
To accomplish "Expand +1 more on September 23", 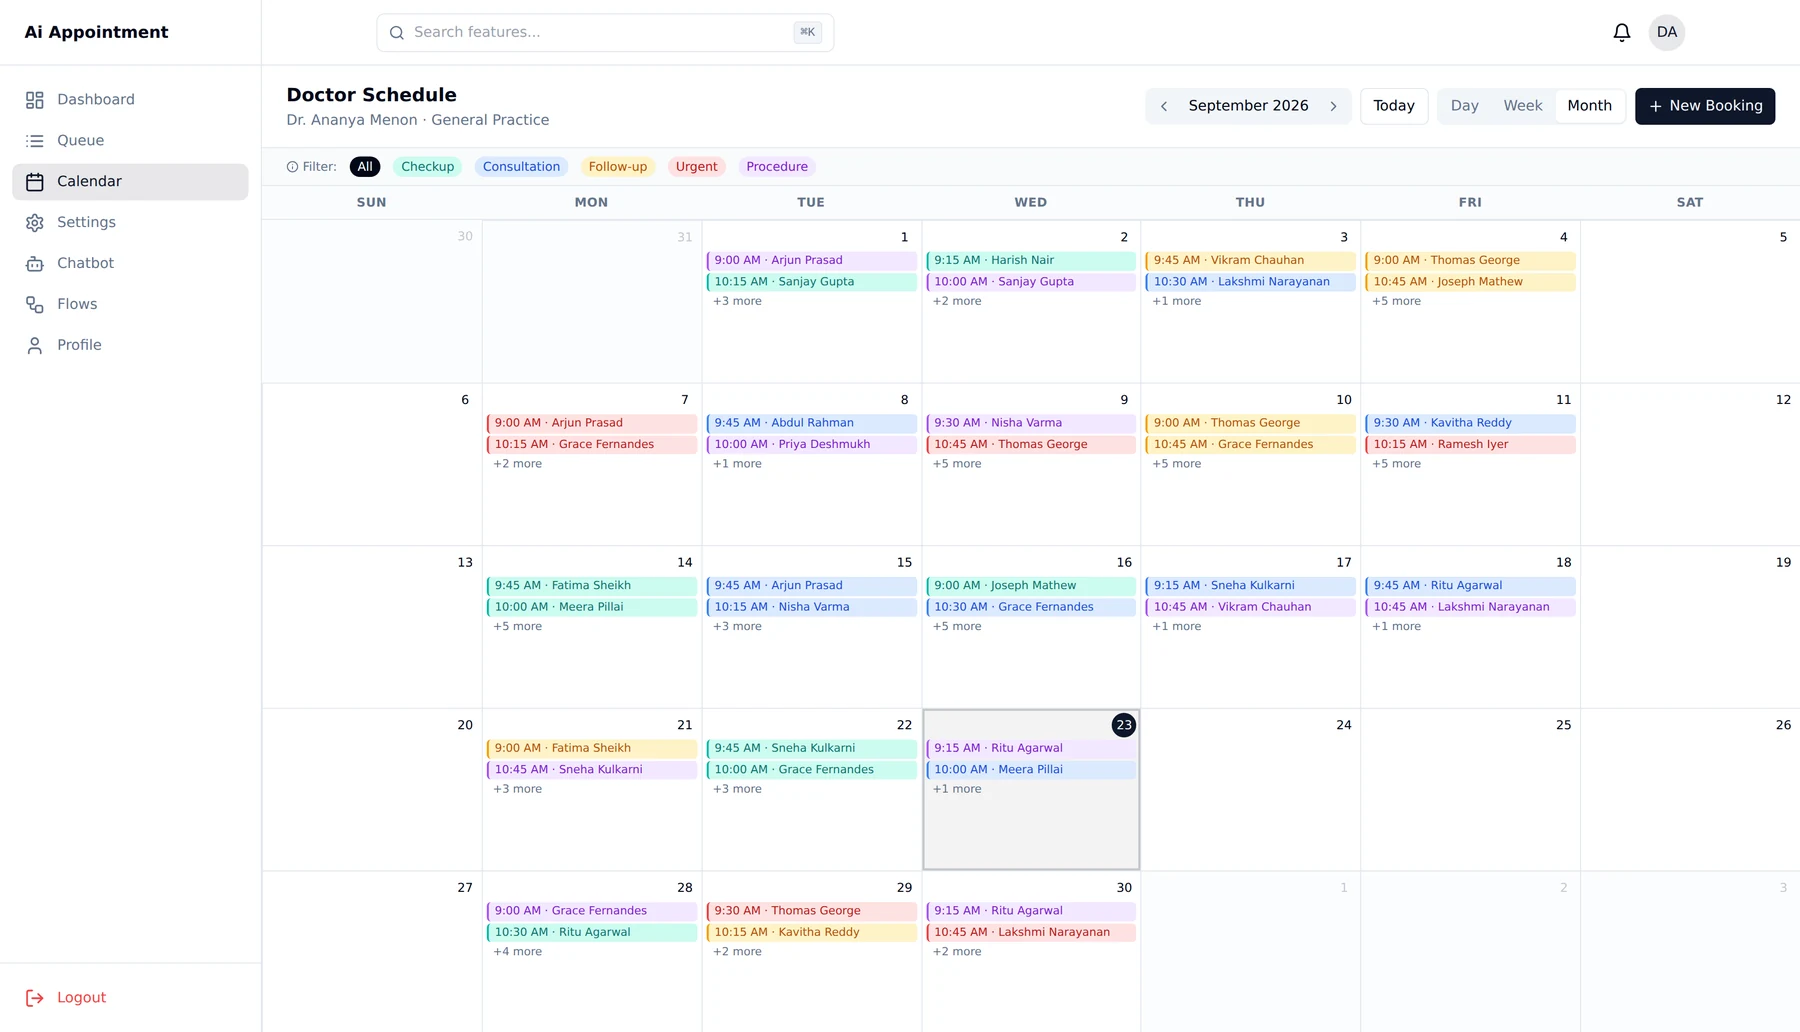I will (x=957, y=789).
